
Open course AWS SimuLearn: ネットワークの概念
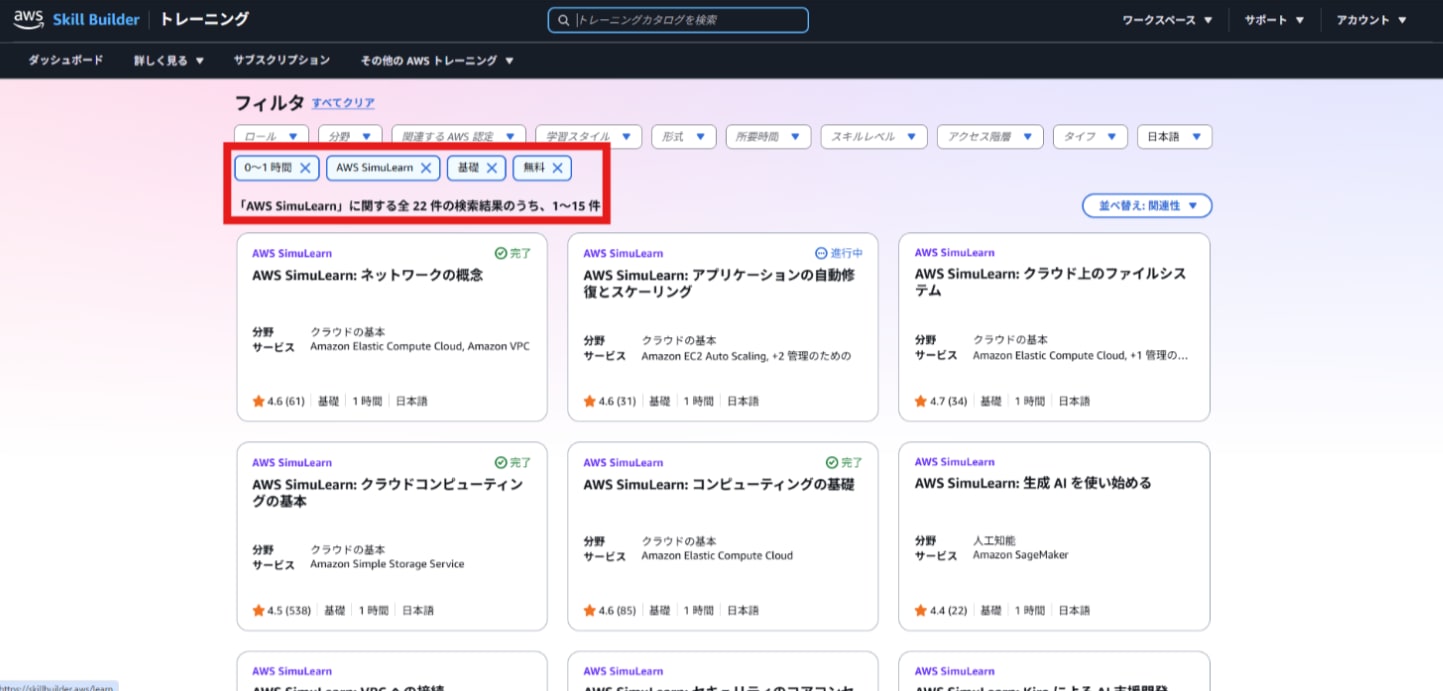click(x=368, y=275)
